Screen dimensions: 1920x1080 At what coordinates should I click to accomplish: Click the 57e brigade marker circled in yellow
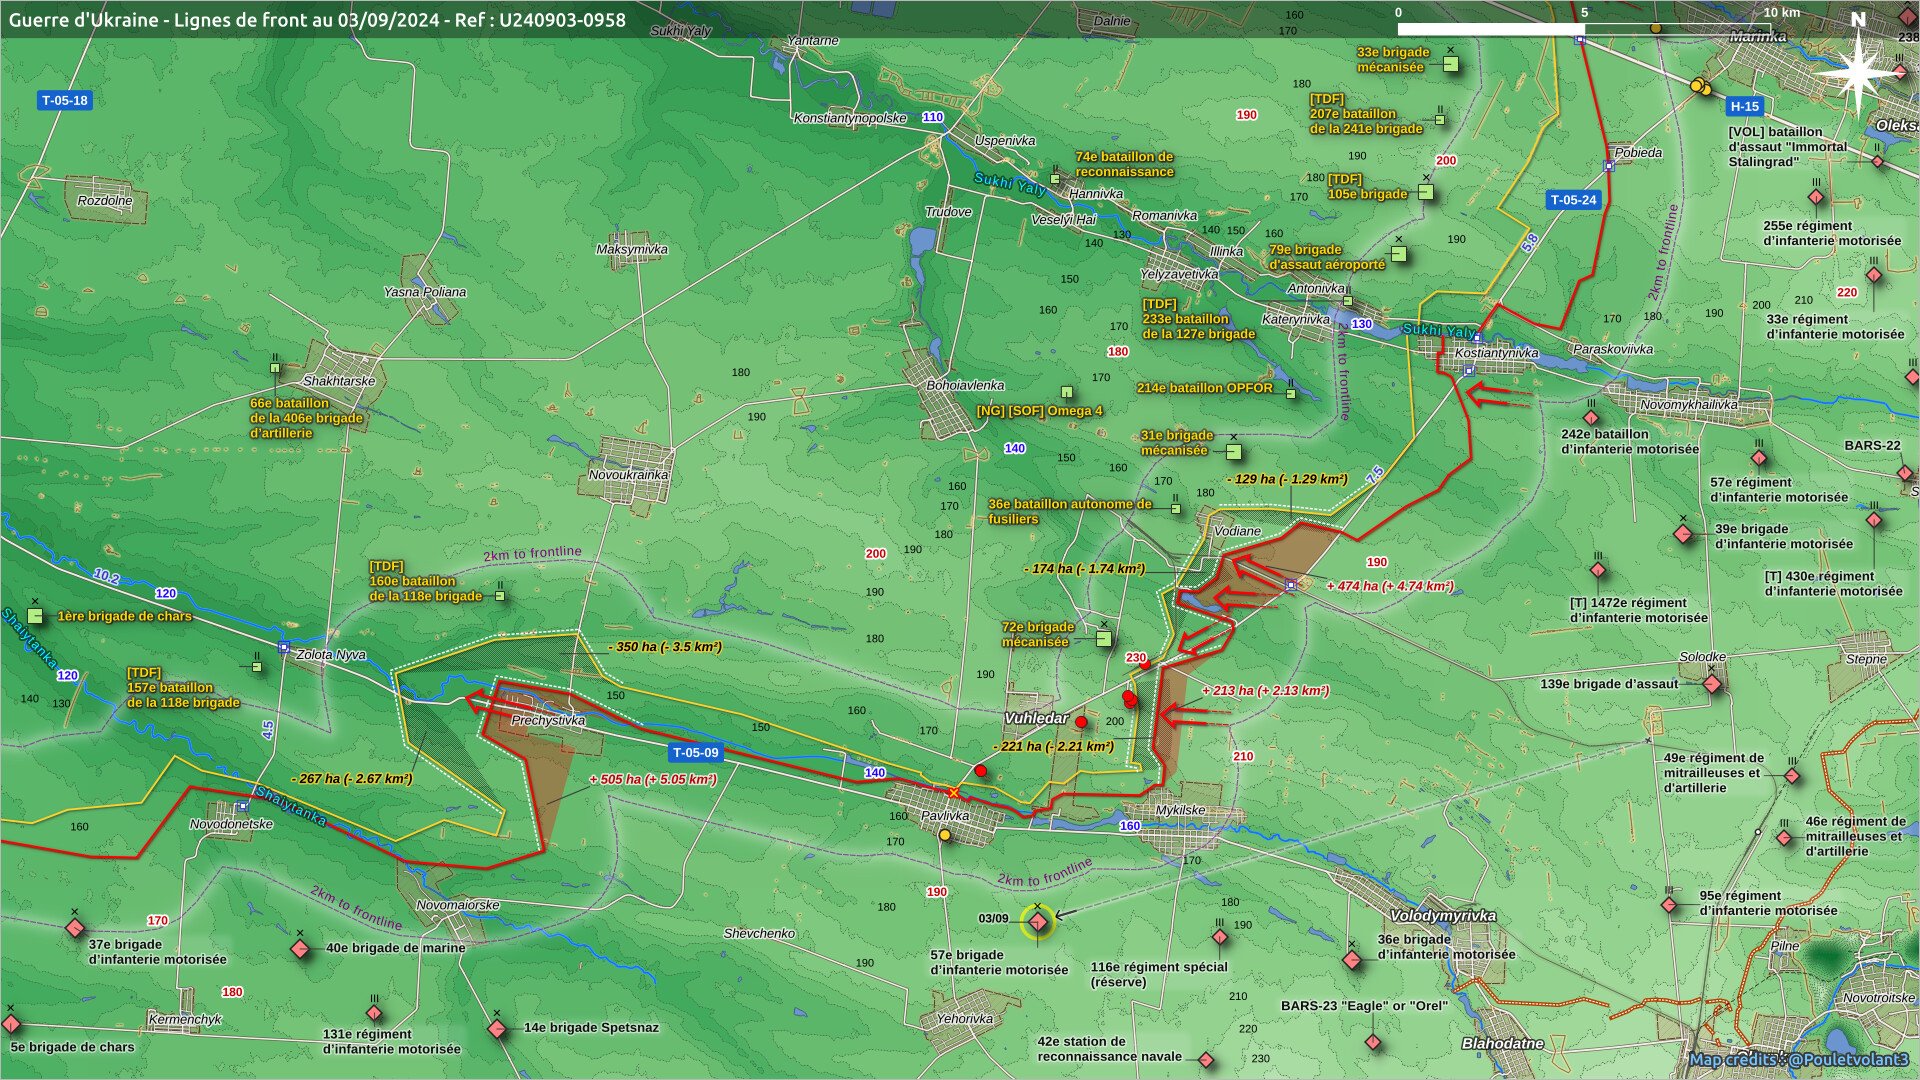coord(1037,921)
